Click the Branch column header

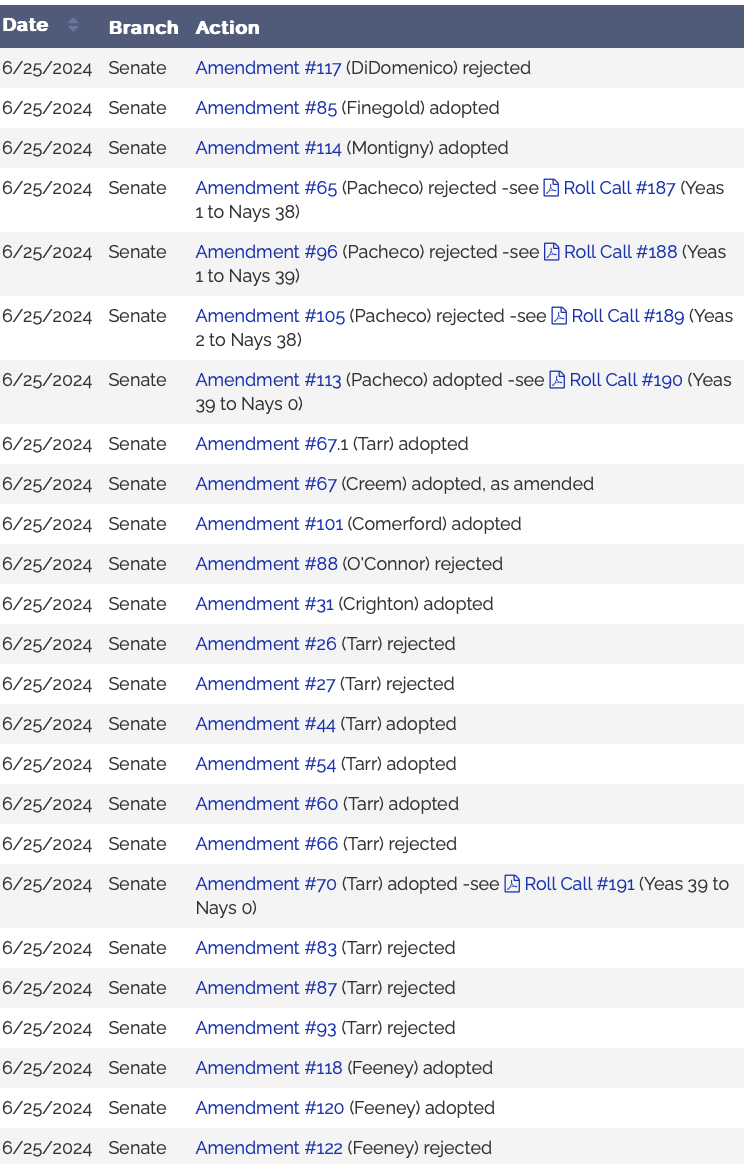tap(143, 28)
